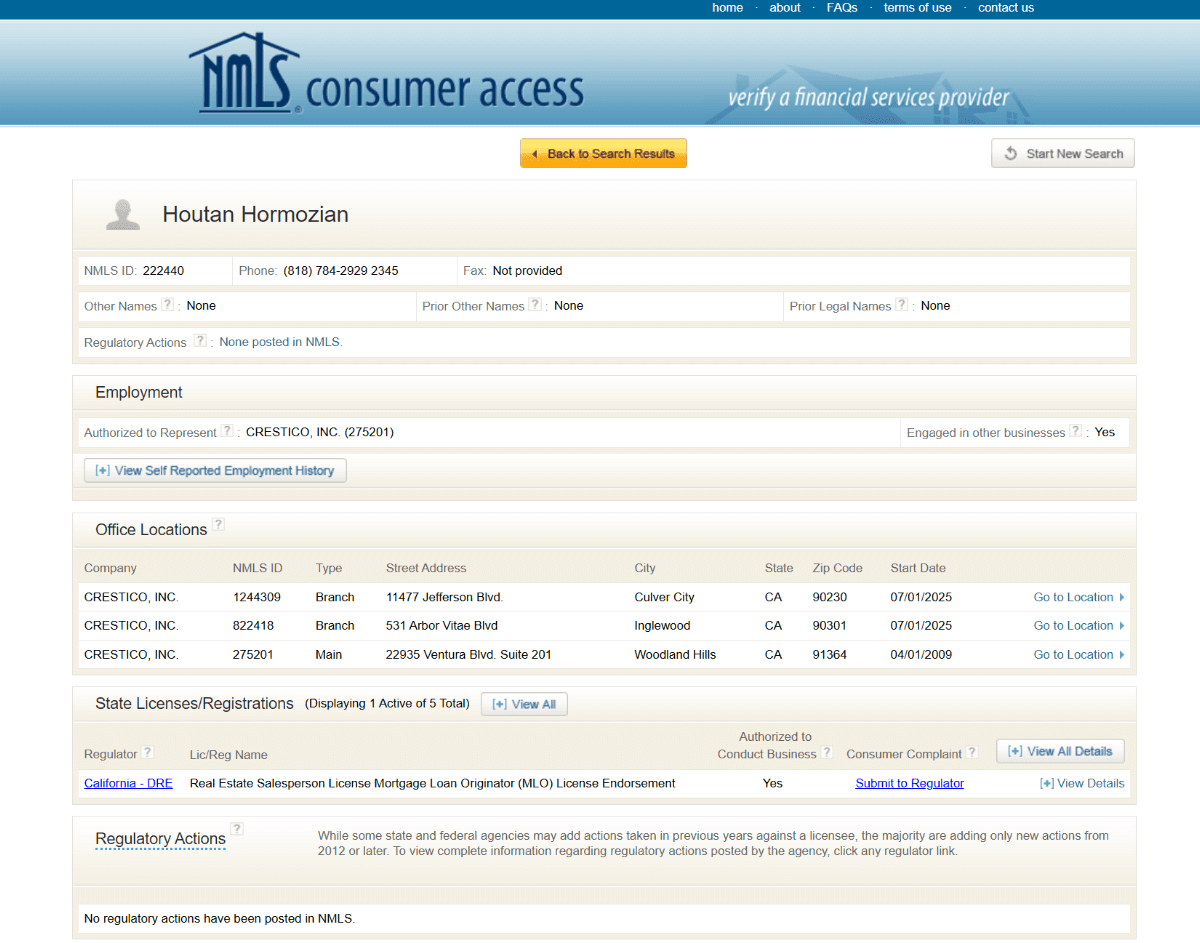Click Start New Search button

(1063, 154)
